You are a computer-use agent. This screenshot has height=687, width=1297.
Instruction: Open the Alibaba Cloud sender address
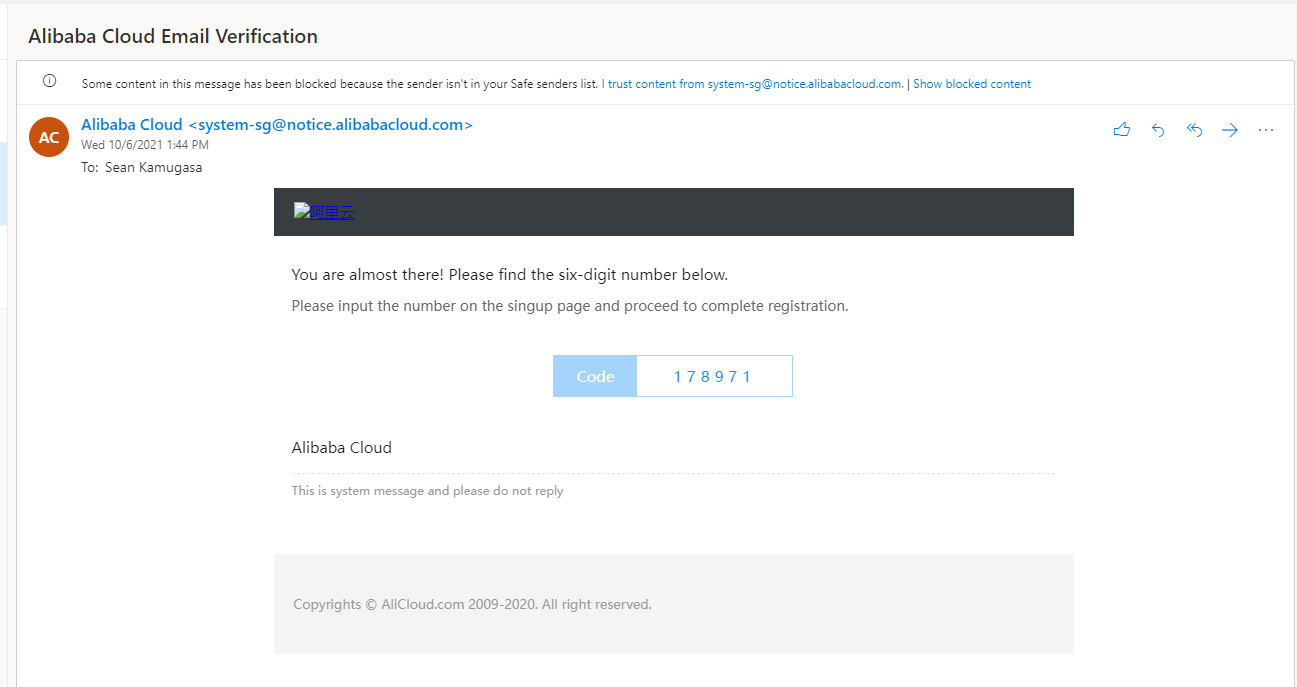(276, 125)
